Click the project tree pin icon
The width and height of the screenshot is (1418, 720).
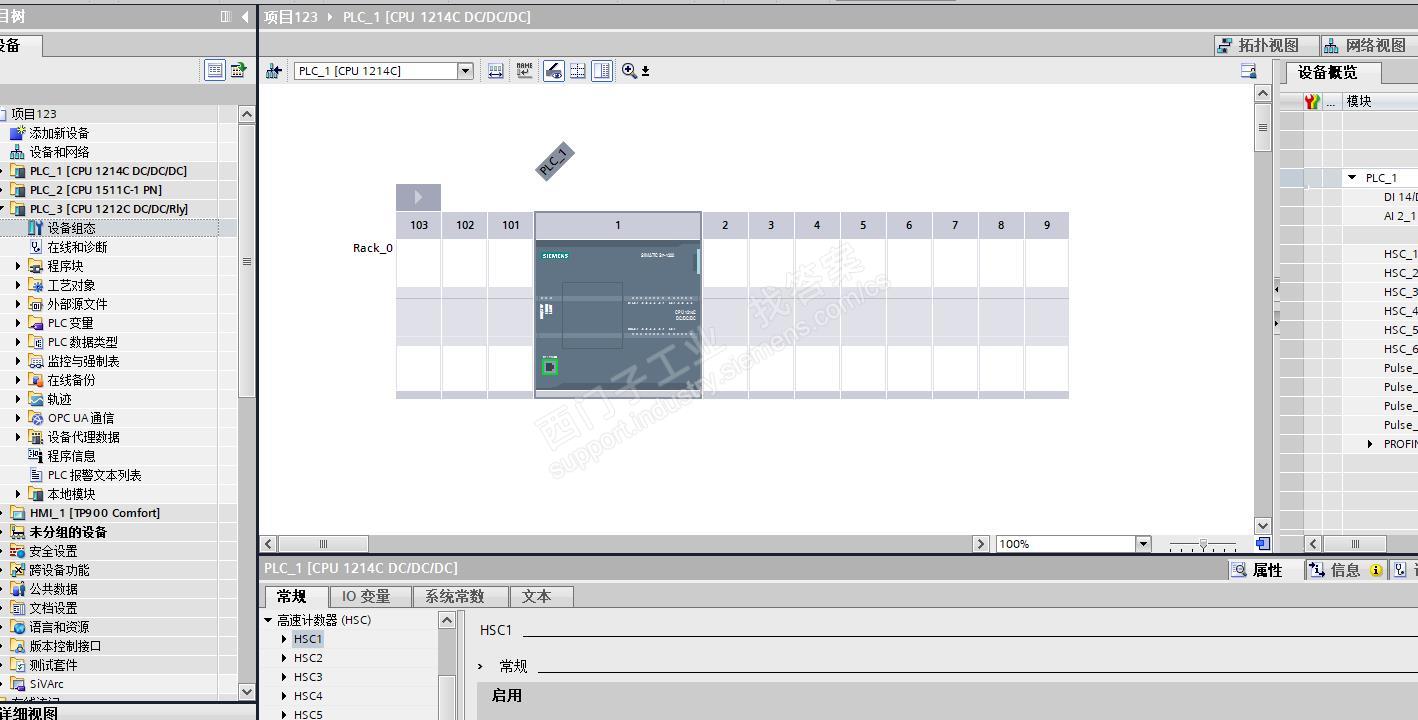click(226, 16)
